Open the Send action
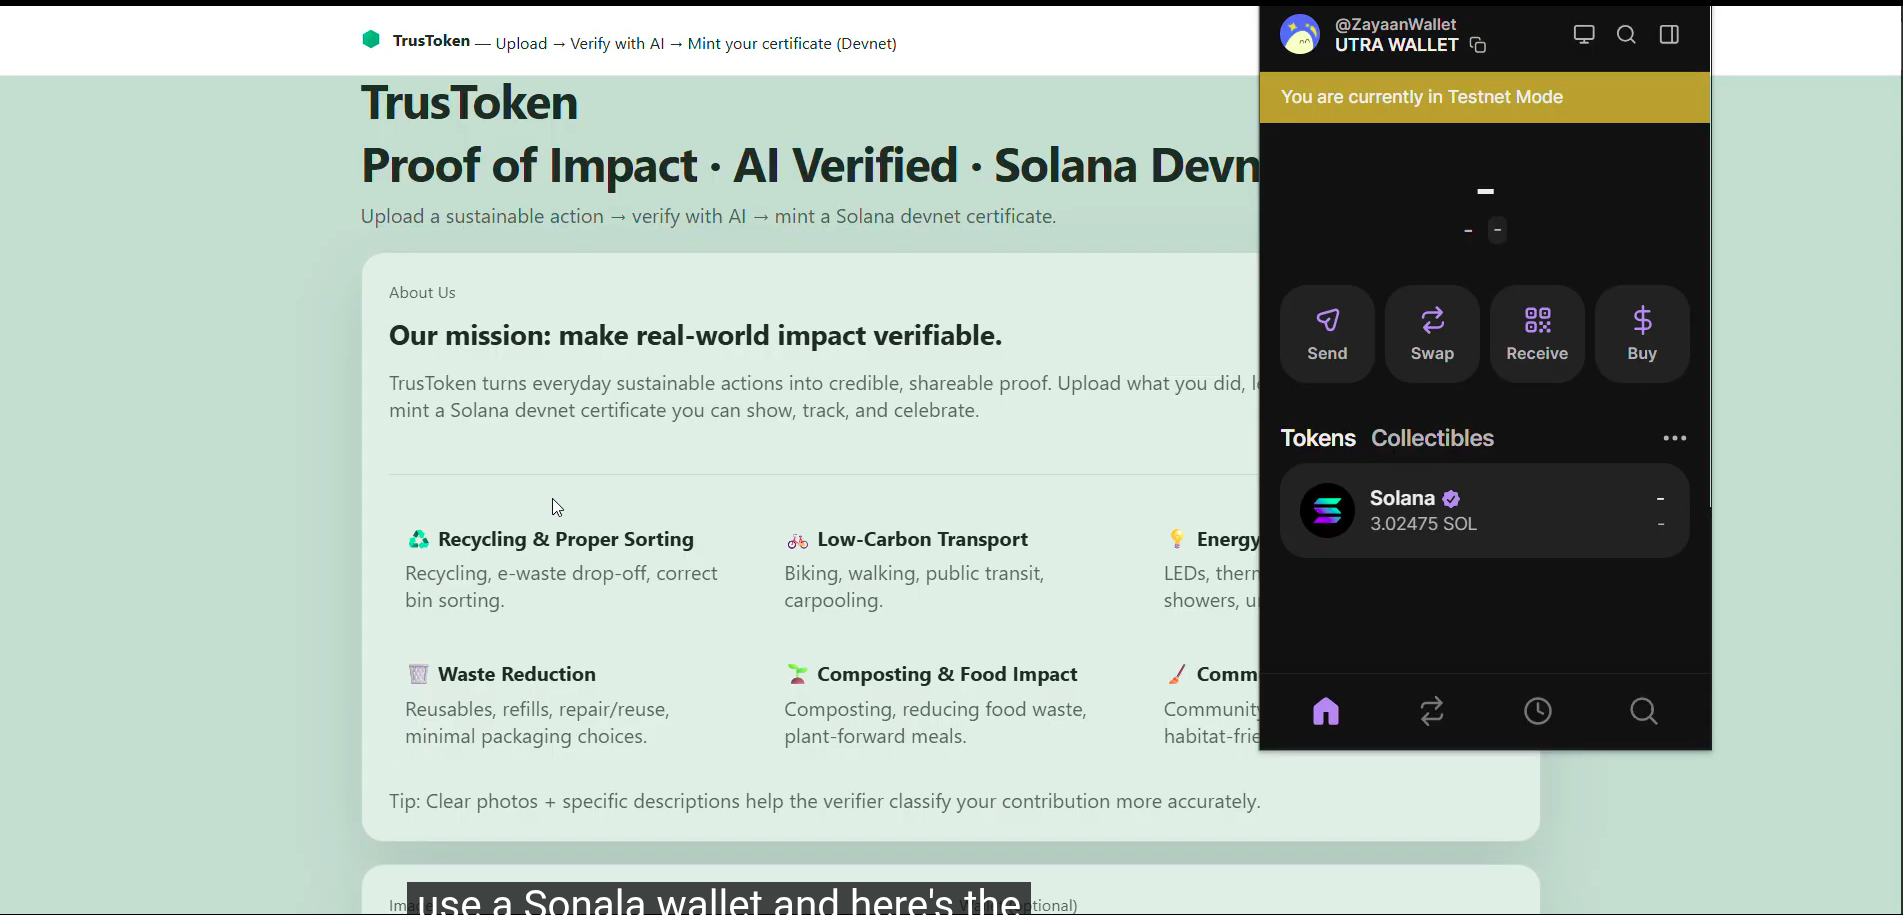Screen dimensions: 1903x915 coord(1327,334)
